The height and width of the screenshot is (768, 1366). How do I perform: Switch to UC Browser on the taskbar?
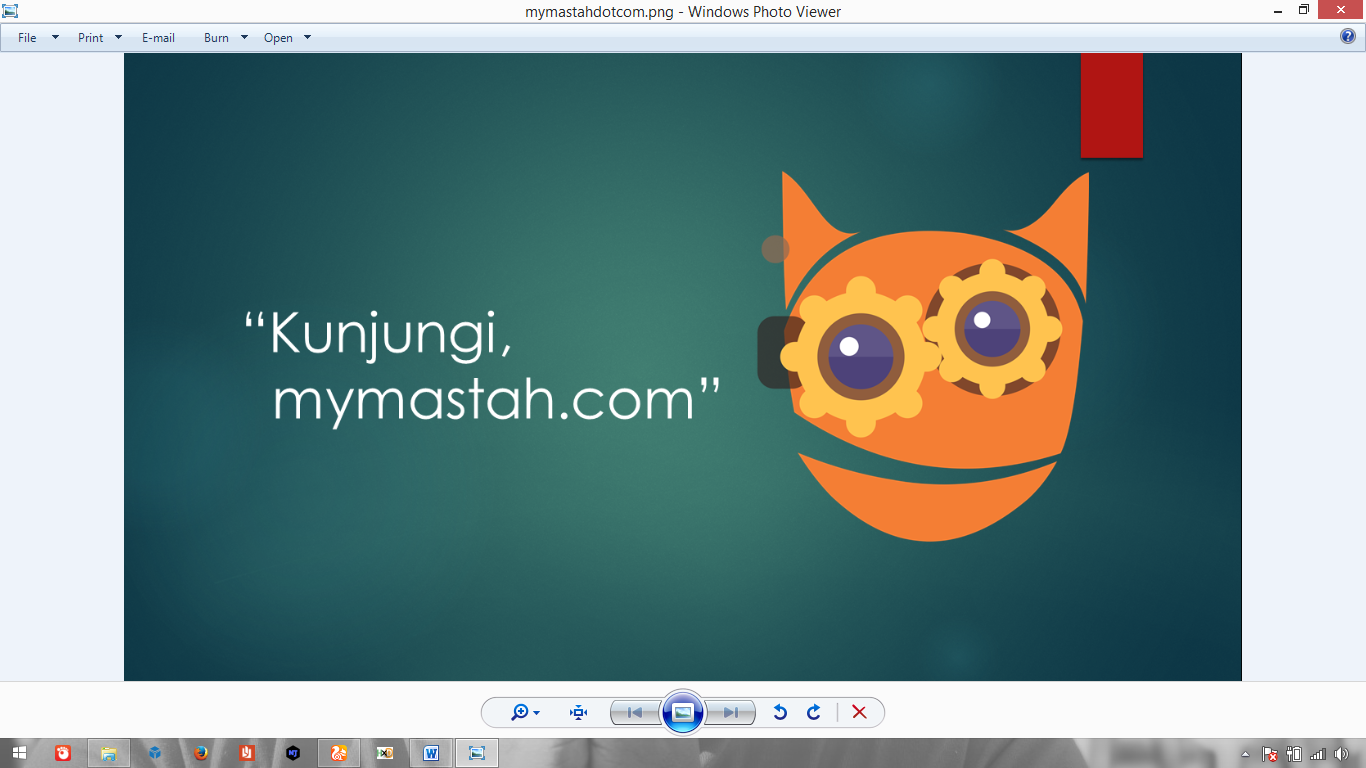pos(339,753)
